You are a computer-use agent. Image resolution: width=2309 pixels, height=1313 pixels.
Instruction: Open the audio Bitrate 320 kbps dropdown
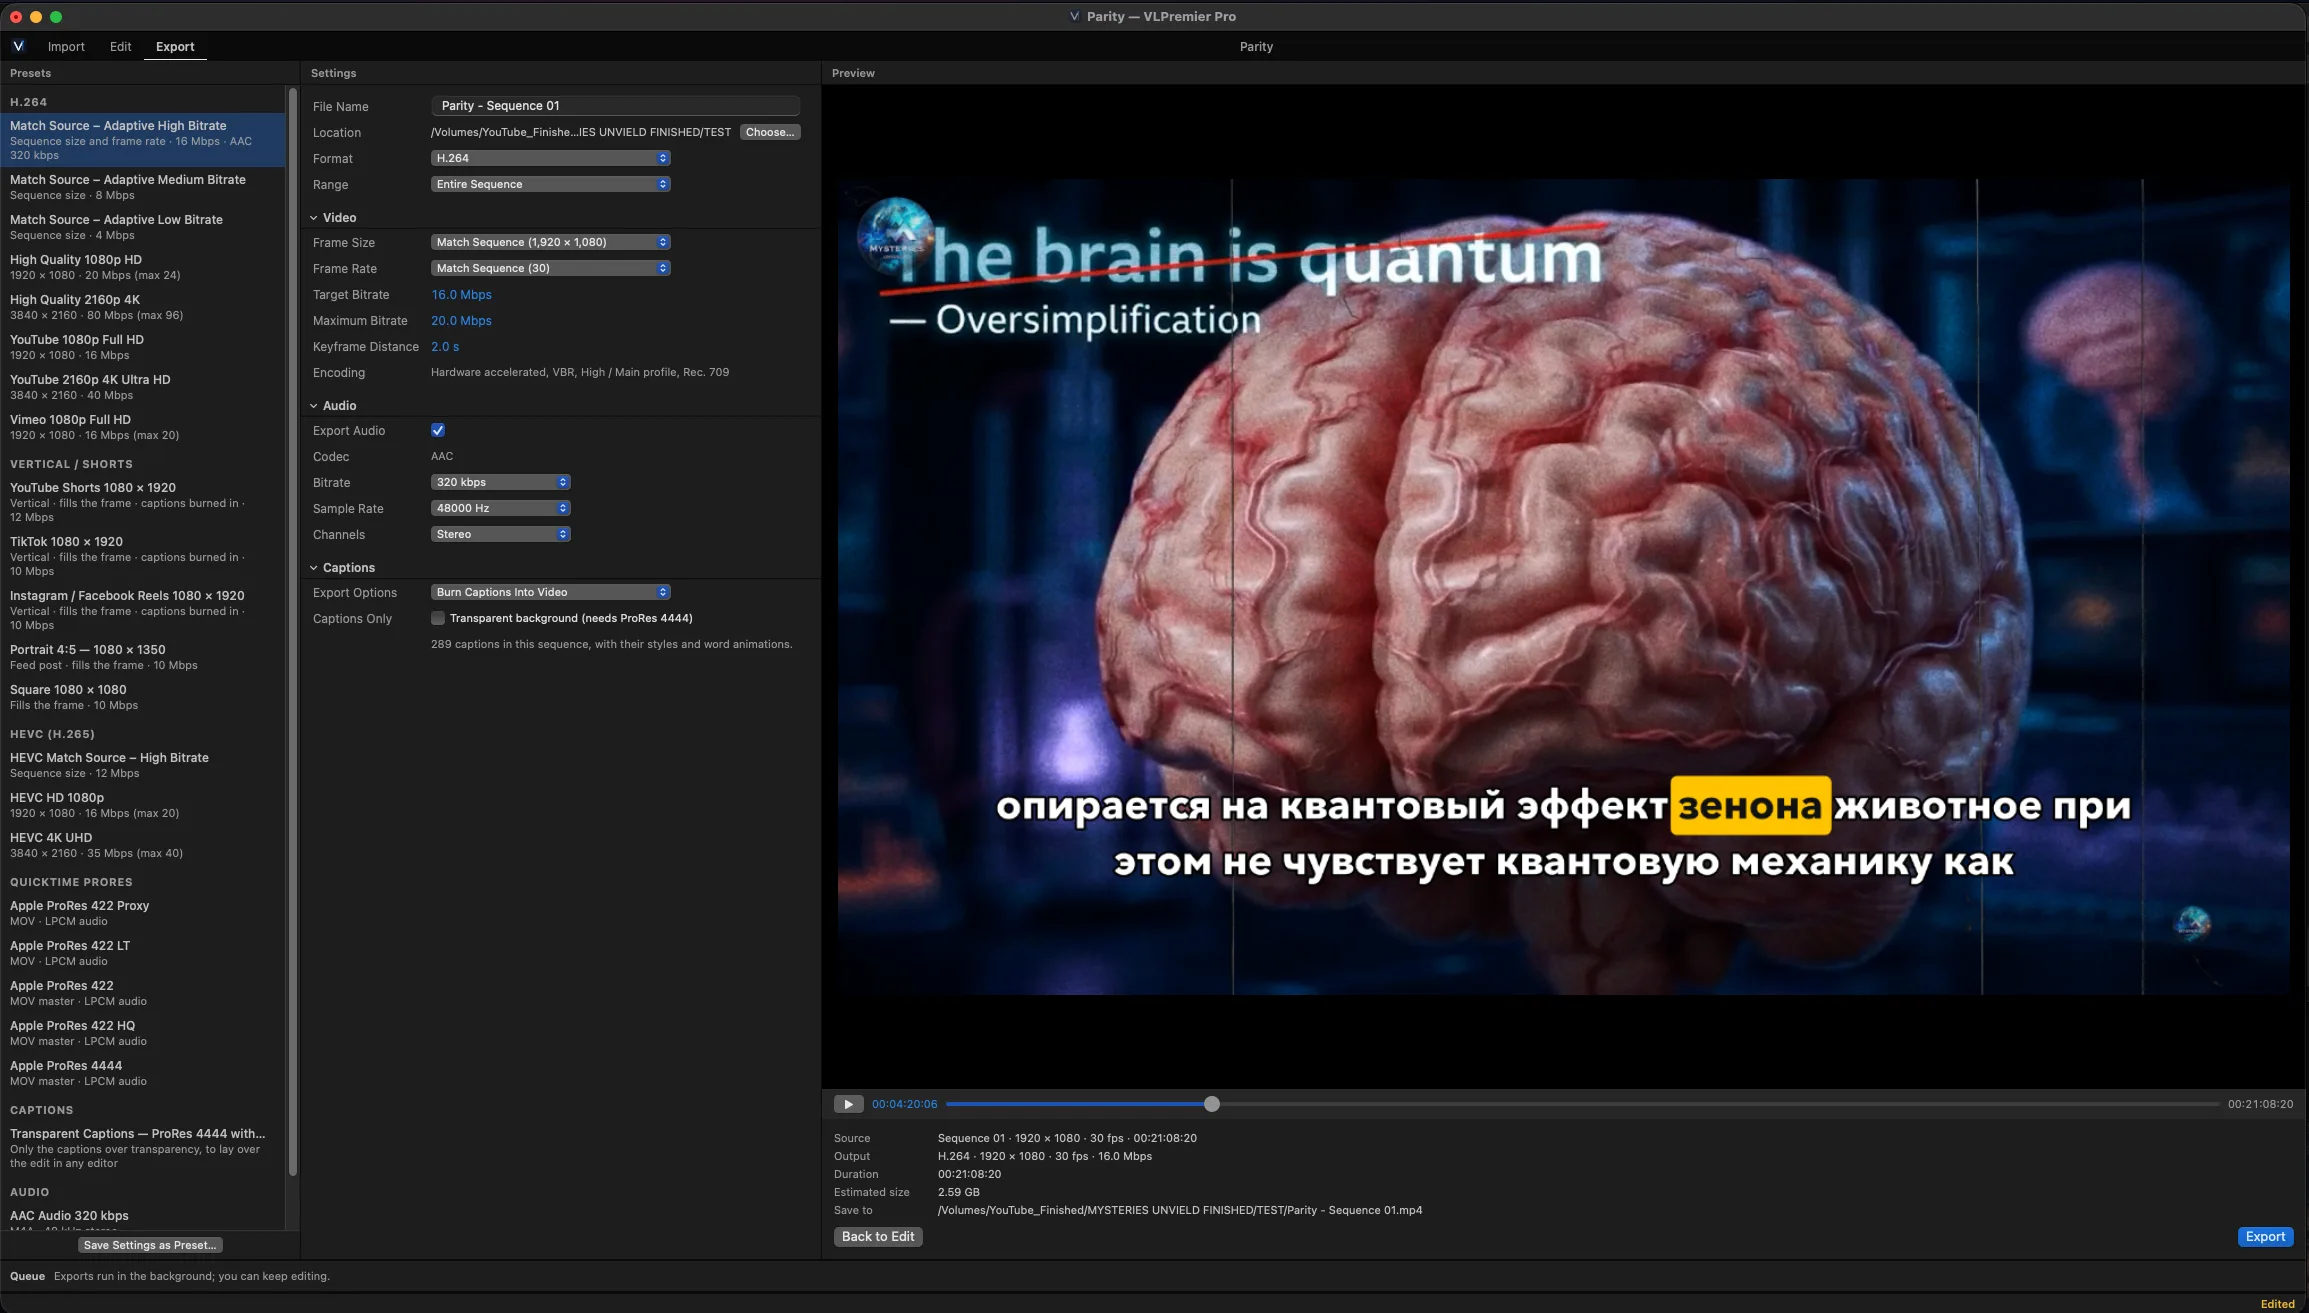500,482
